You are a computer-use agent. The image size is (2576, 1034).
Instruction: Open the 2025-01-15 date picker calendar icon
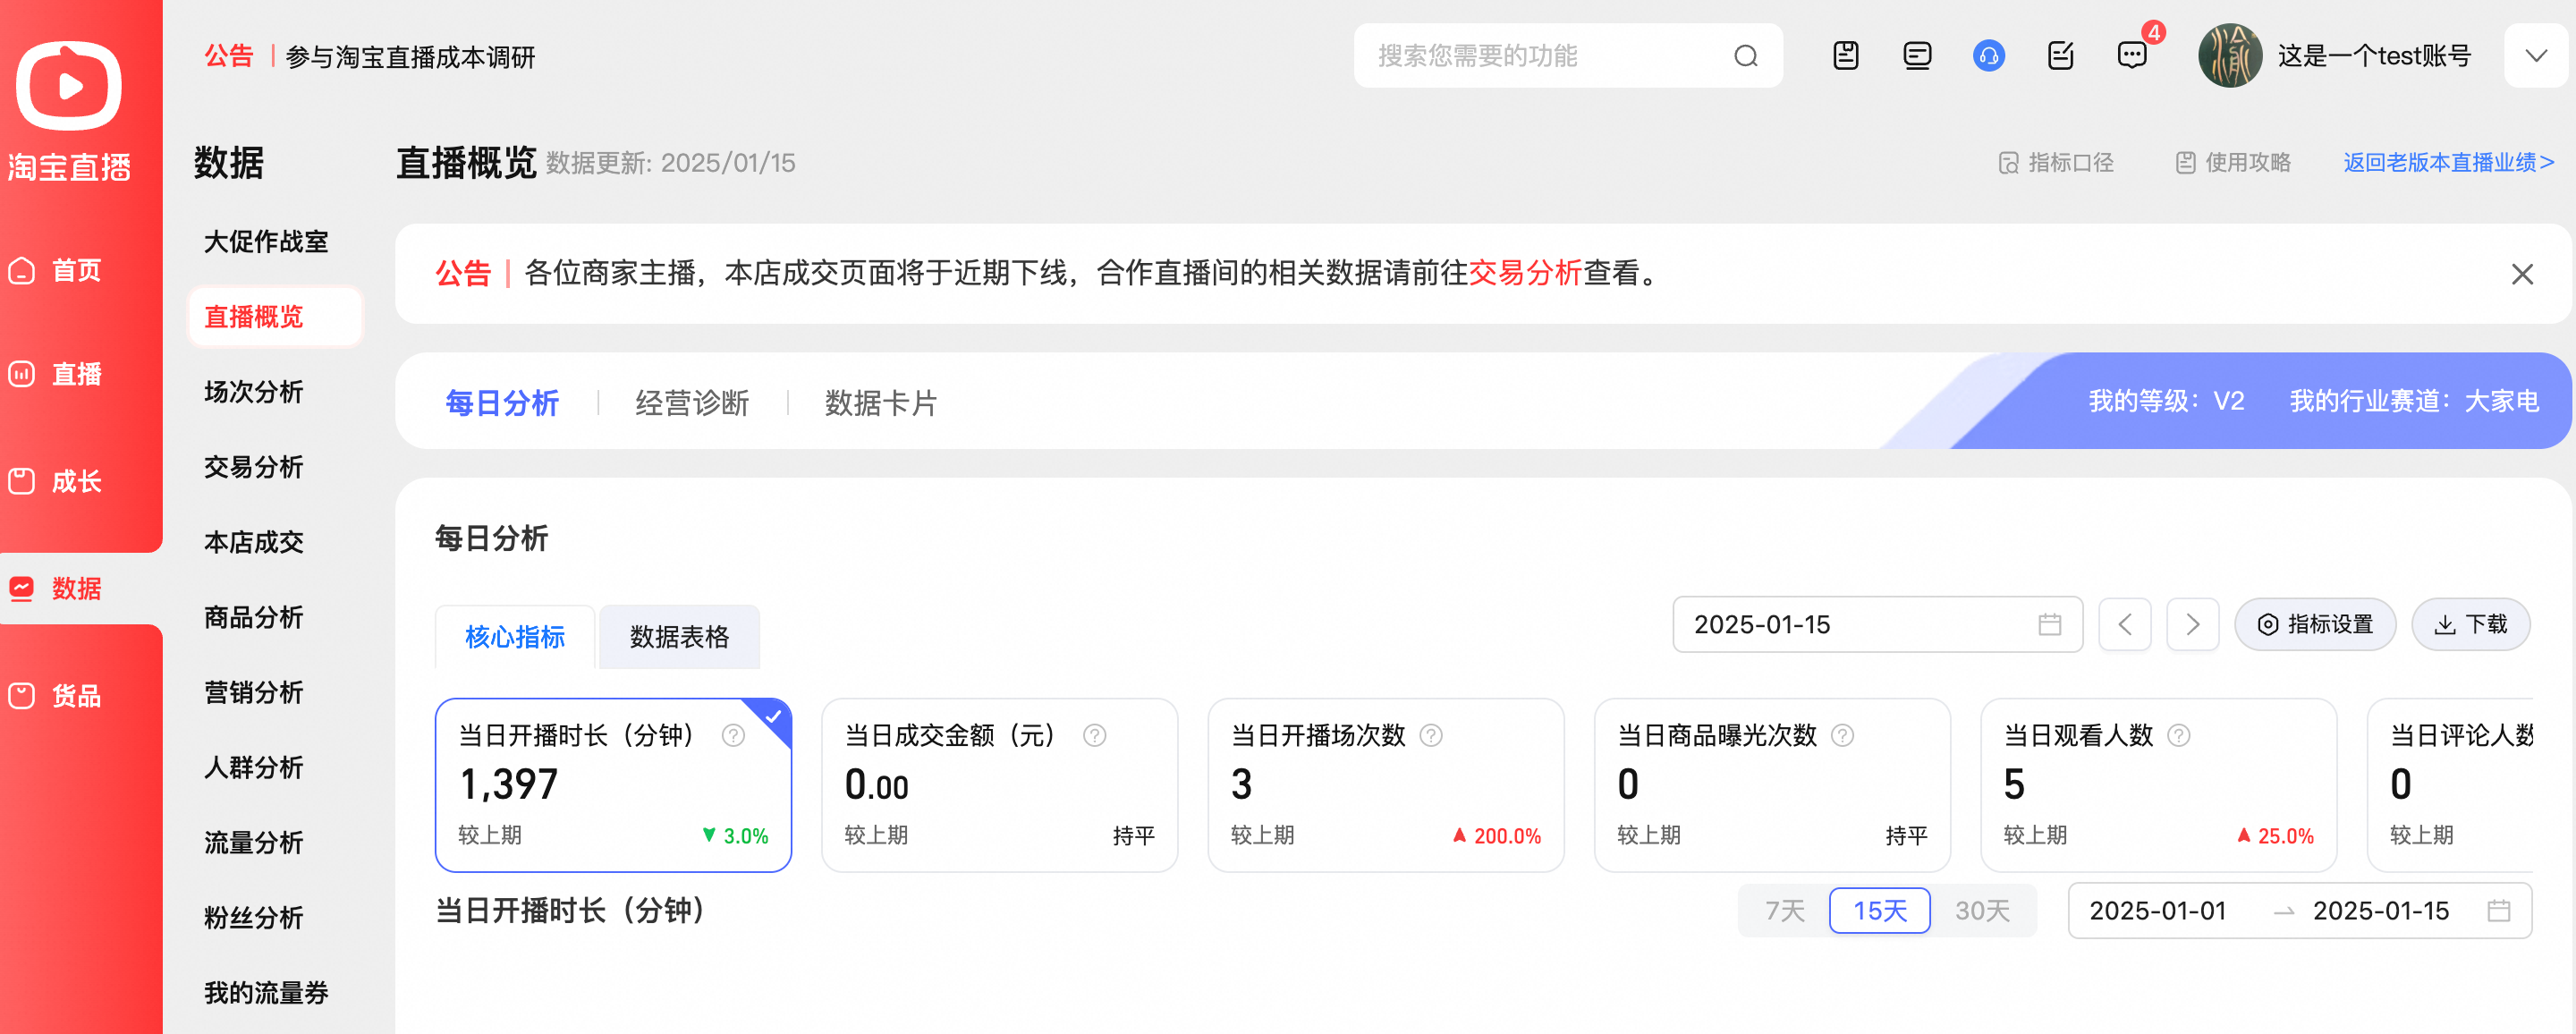(x=2049, y=624)
